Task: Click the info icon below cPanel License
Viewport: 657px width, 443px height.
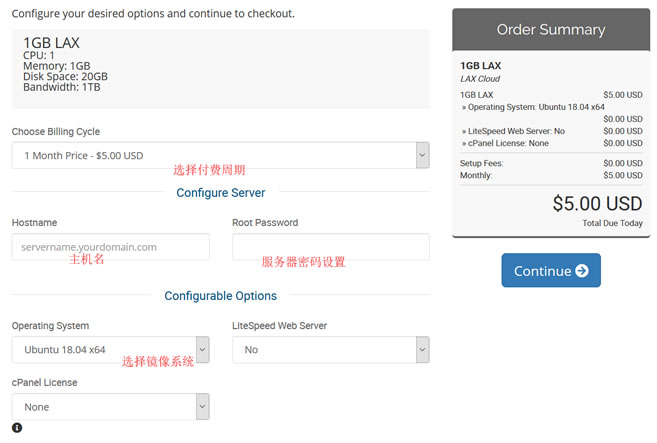Action: [x=17, y=428]
